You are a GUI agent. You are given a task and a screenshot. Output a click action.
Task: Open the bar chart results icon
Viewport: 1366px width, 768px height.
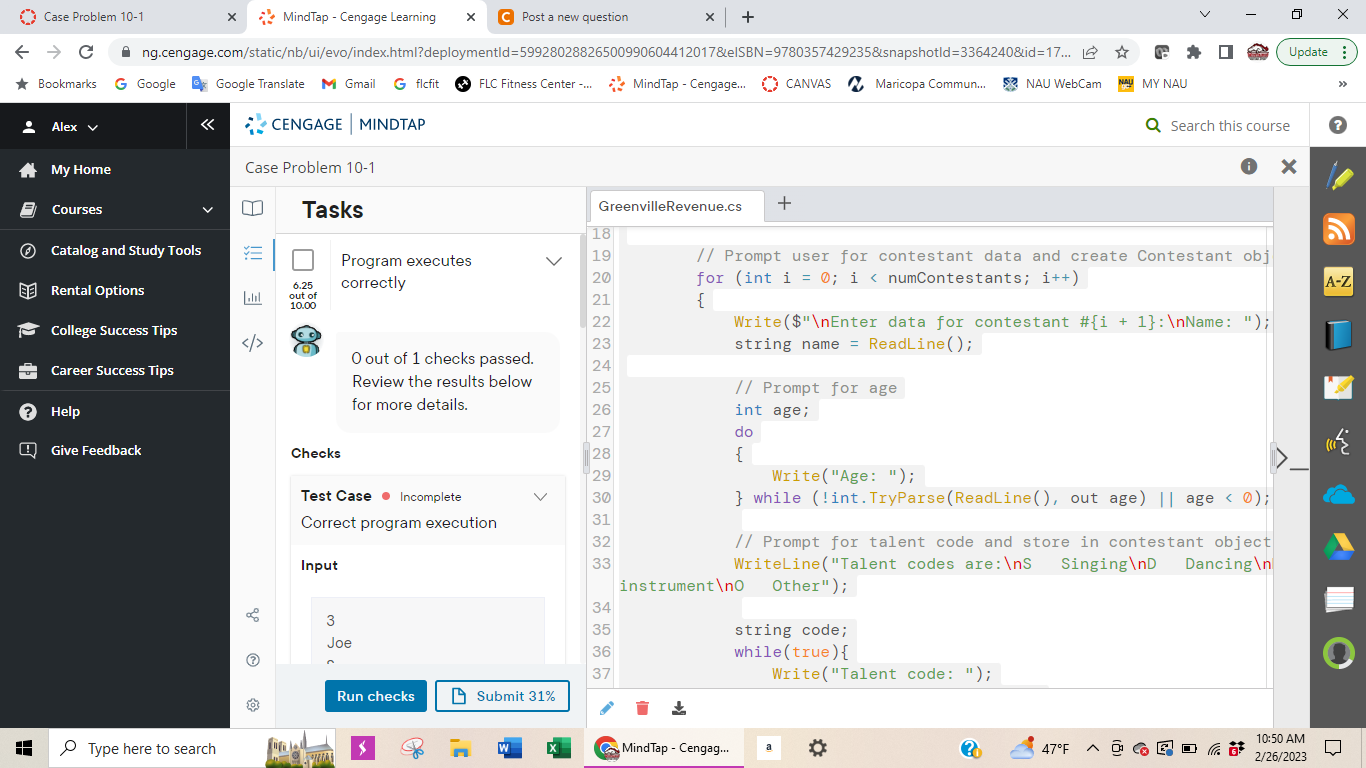[253, 298]
